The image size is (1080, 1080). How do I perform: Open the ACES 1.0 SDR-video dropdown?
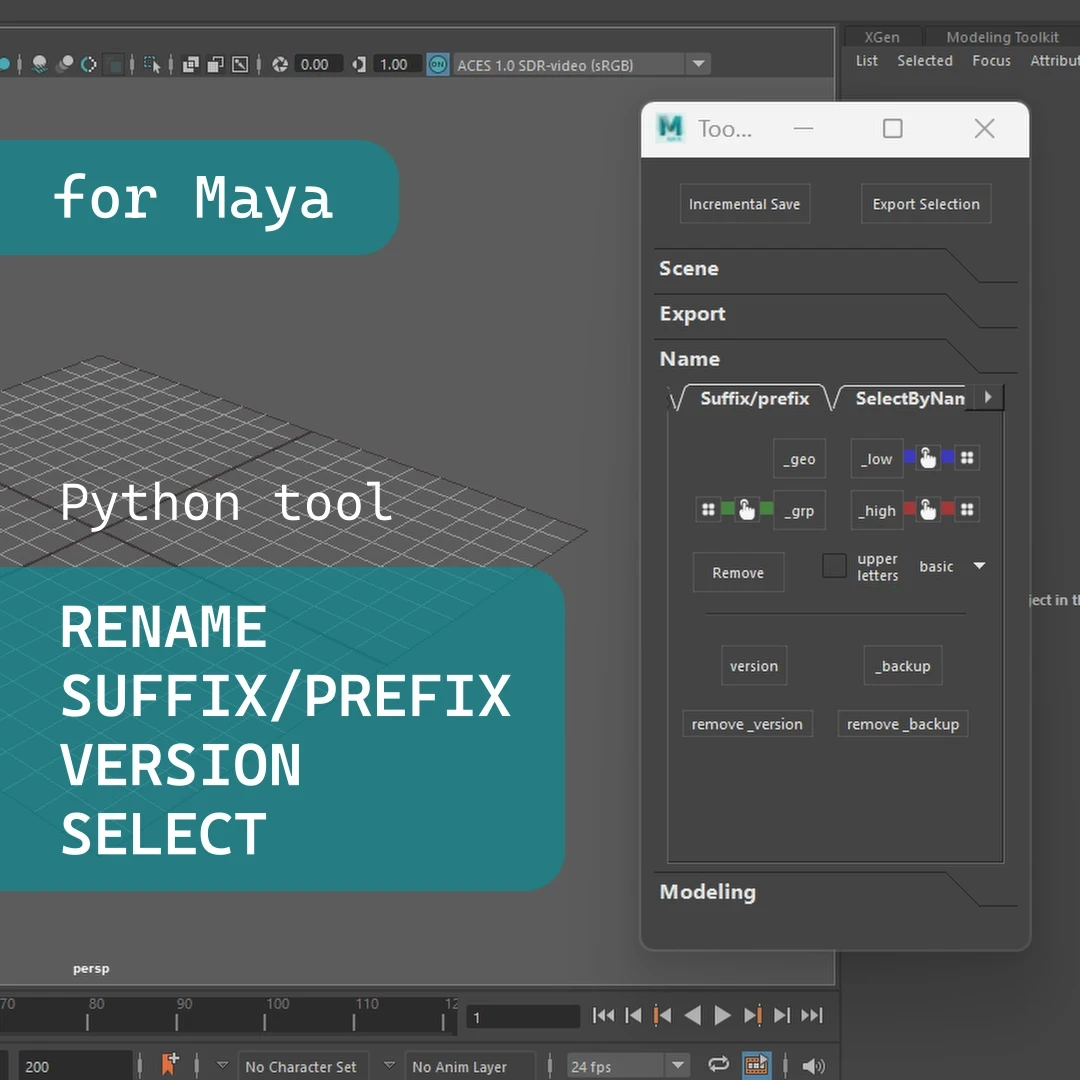tap(699, 64)
